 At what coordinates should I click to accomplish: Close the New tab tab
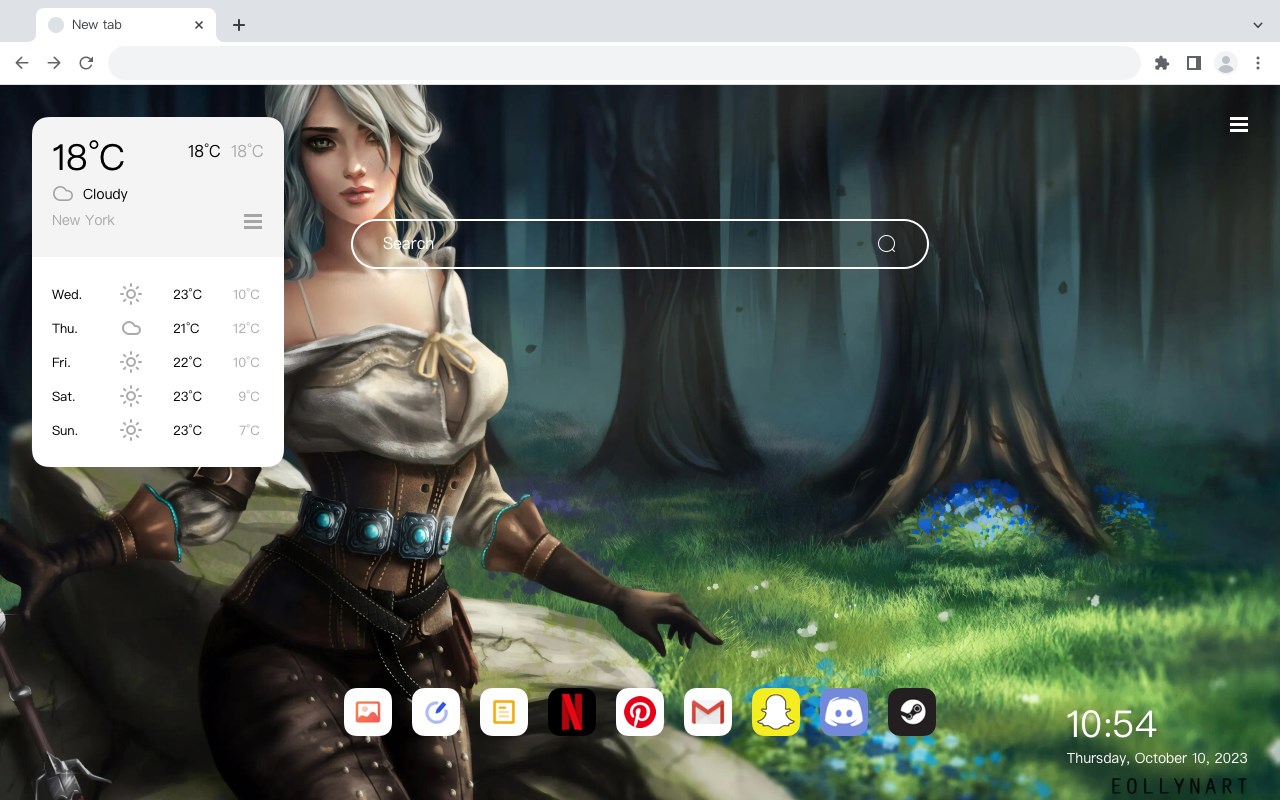tap(200, 25)
